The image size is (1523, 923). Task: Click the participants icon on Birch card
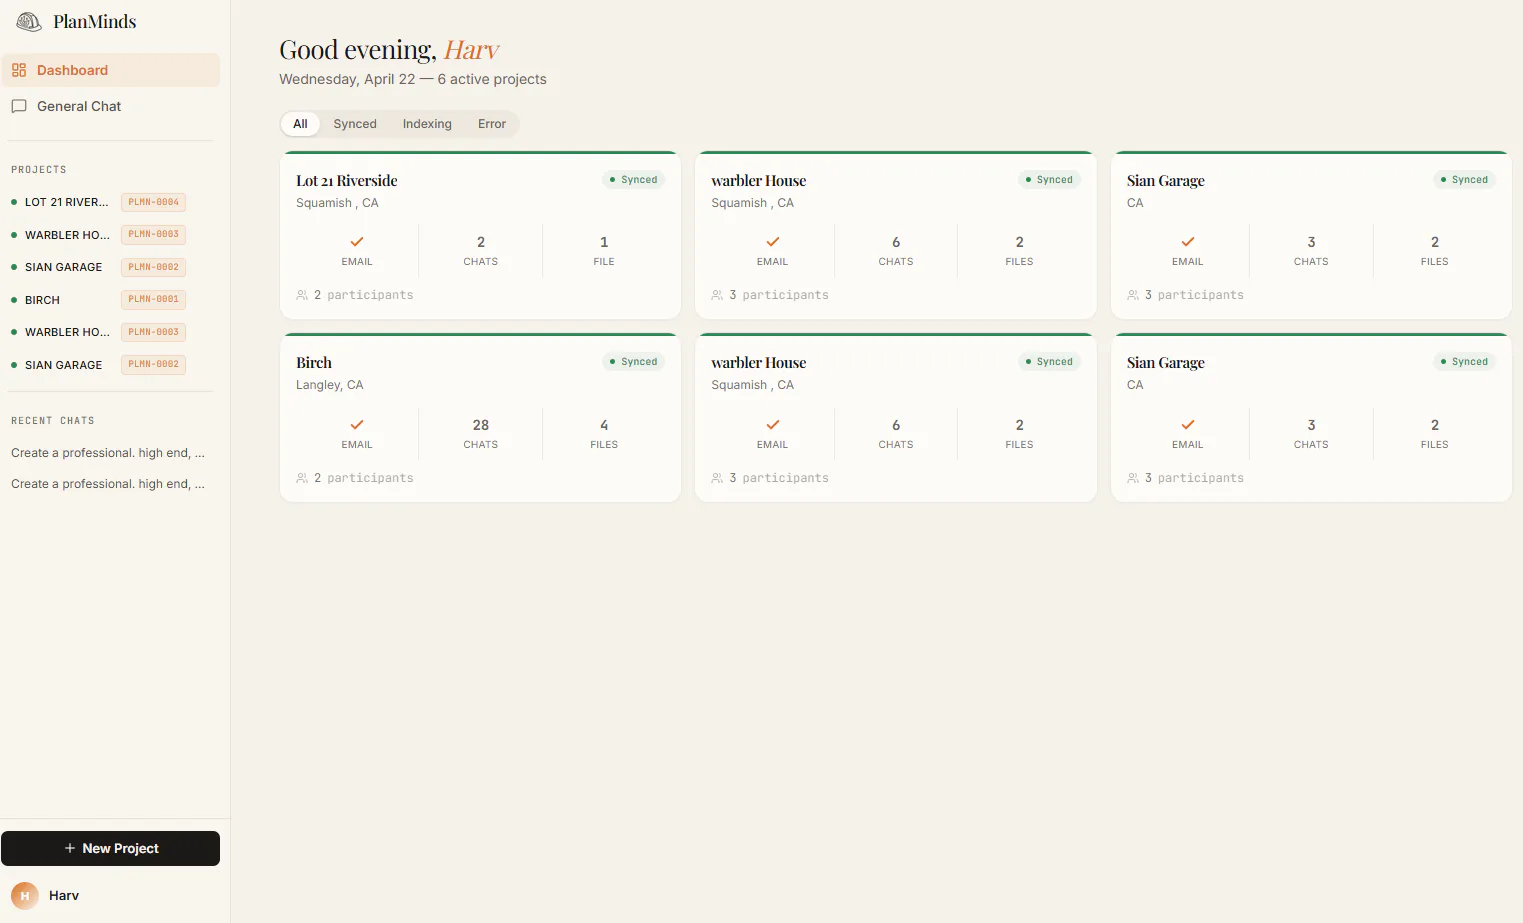pos(302,478)
